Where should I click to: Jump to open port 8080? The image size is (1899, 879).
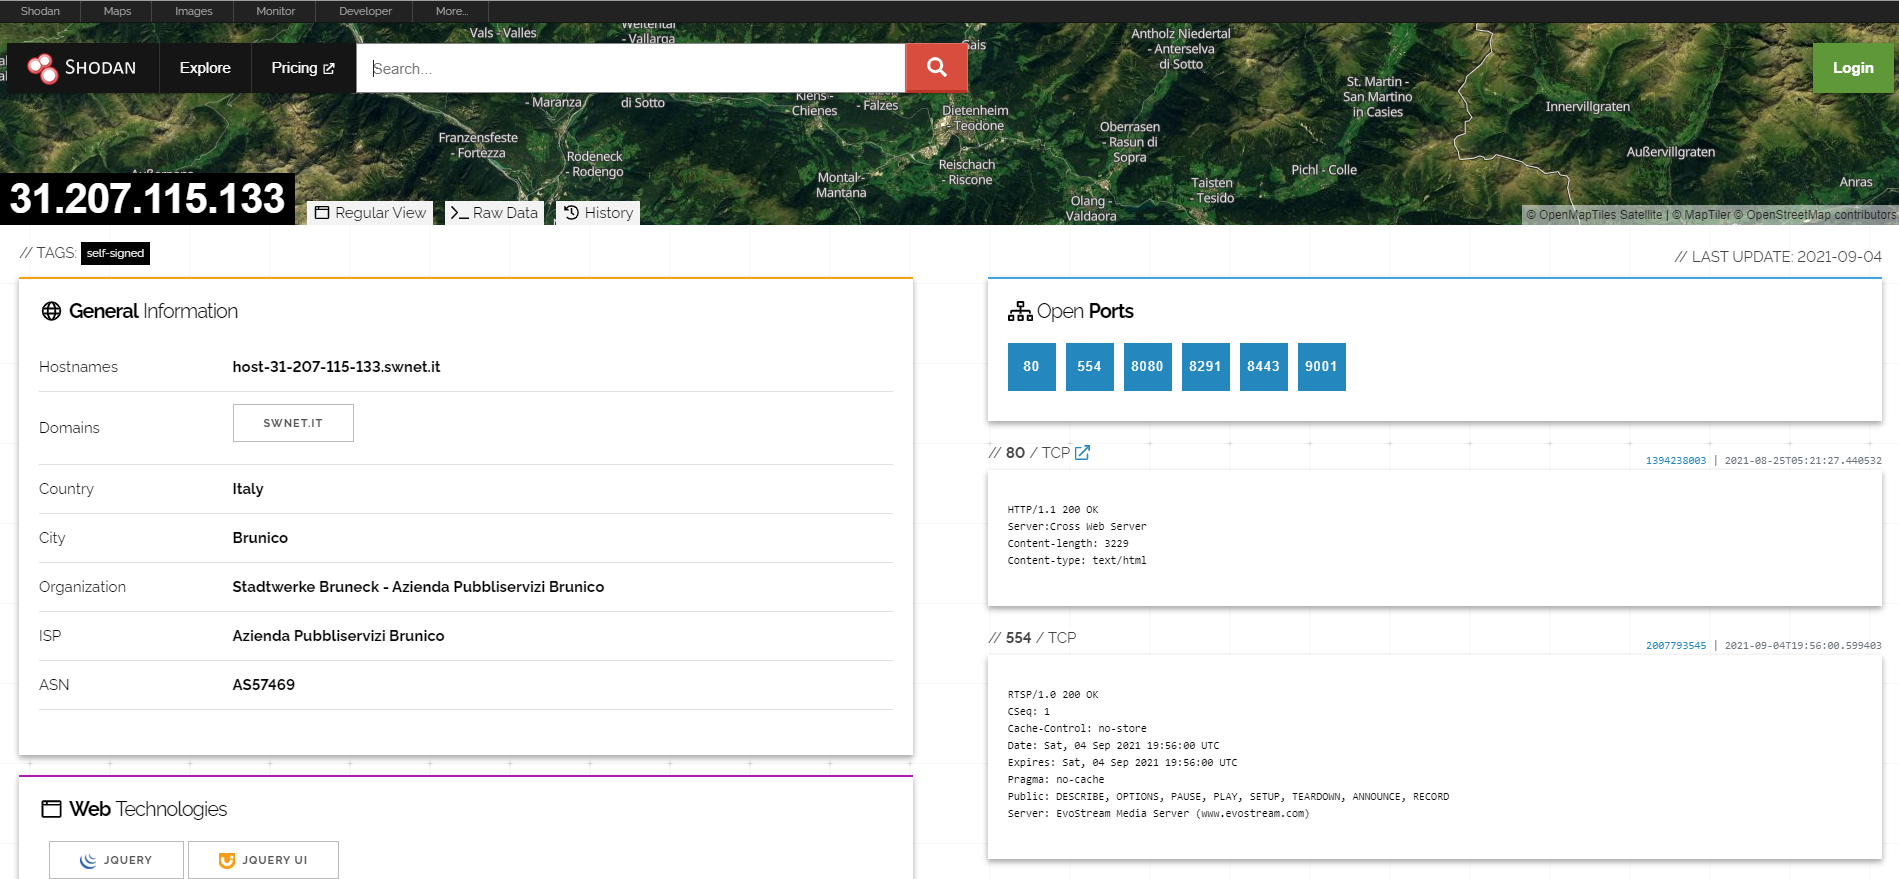pos(1147,367)
